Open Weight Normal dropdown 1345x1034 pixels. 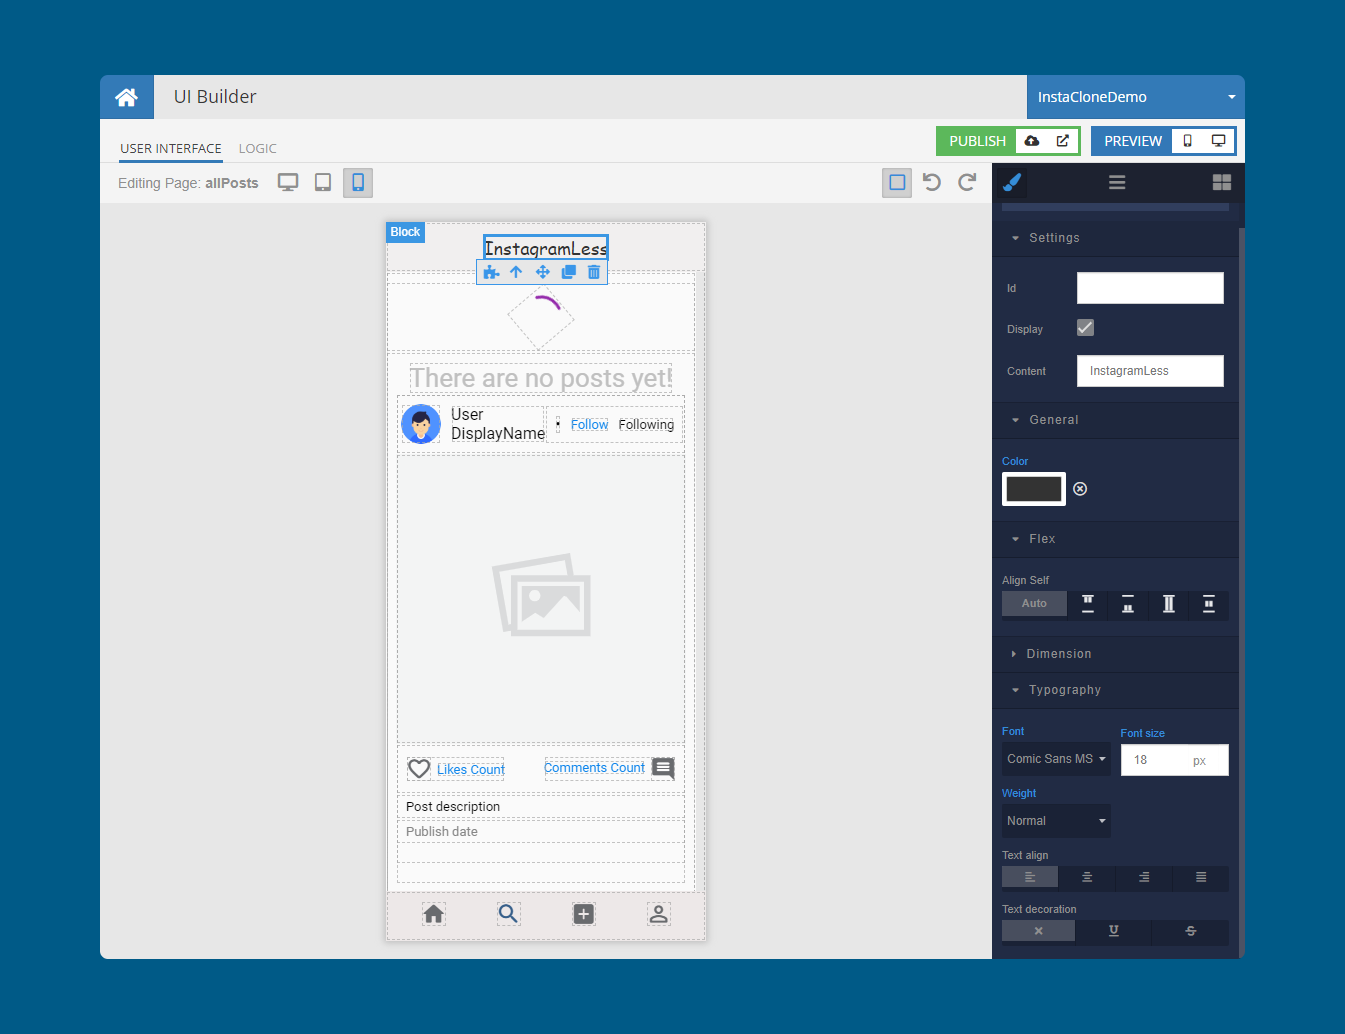[1056, 821]
